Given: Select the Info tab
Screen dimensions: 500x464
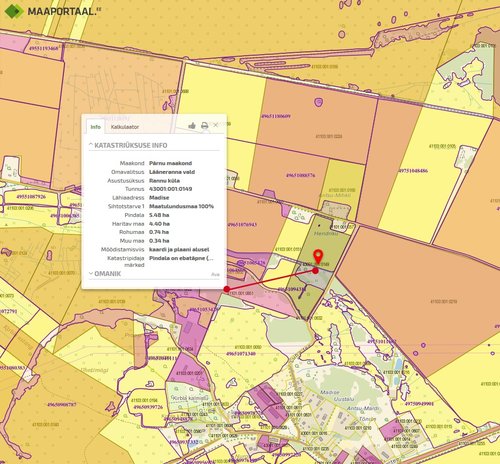Looking at the screenshot, I should pos(95,127).
